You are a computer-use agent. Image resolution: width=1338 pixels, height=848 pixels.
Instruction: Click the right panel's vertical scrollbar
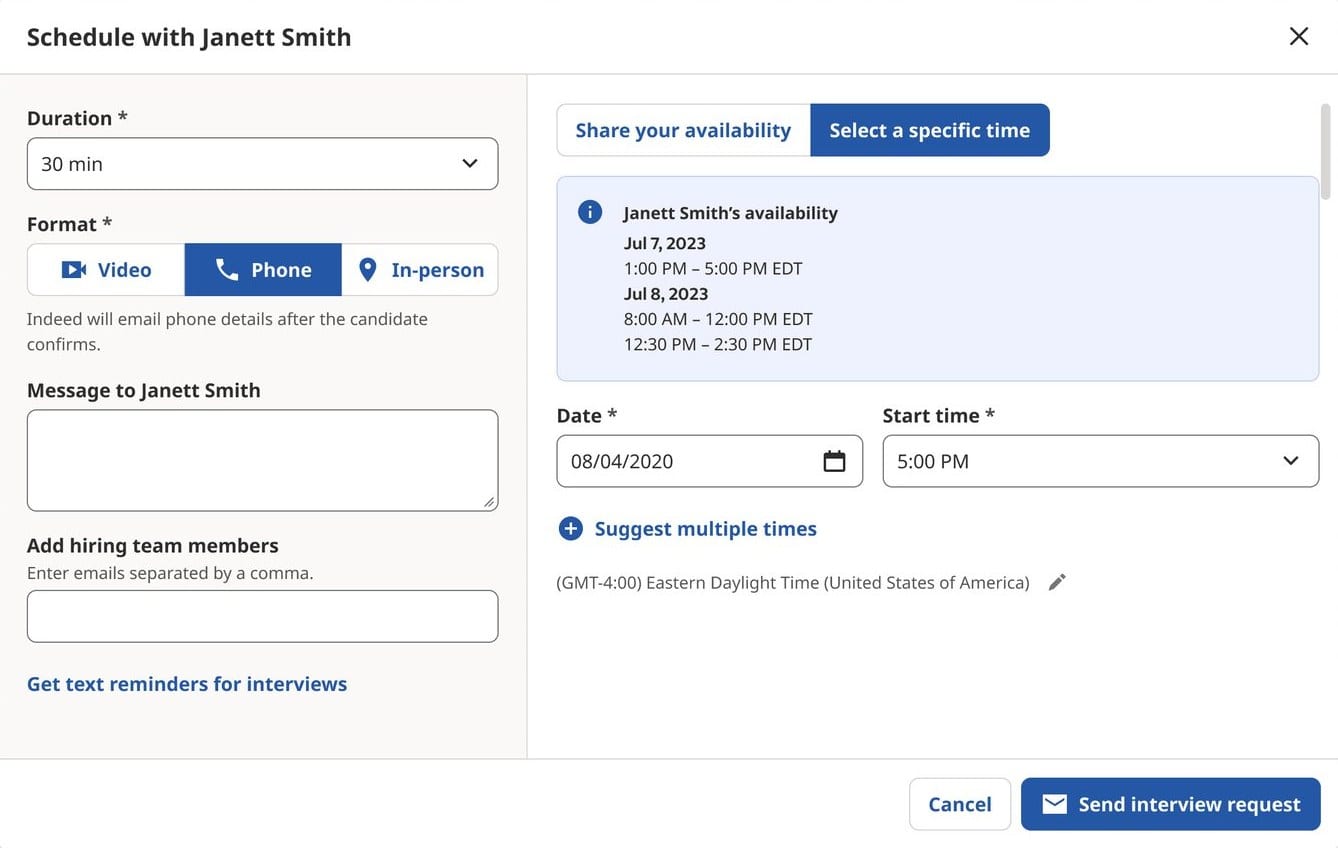tap(1326, 152)
